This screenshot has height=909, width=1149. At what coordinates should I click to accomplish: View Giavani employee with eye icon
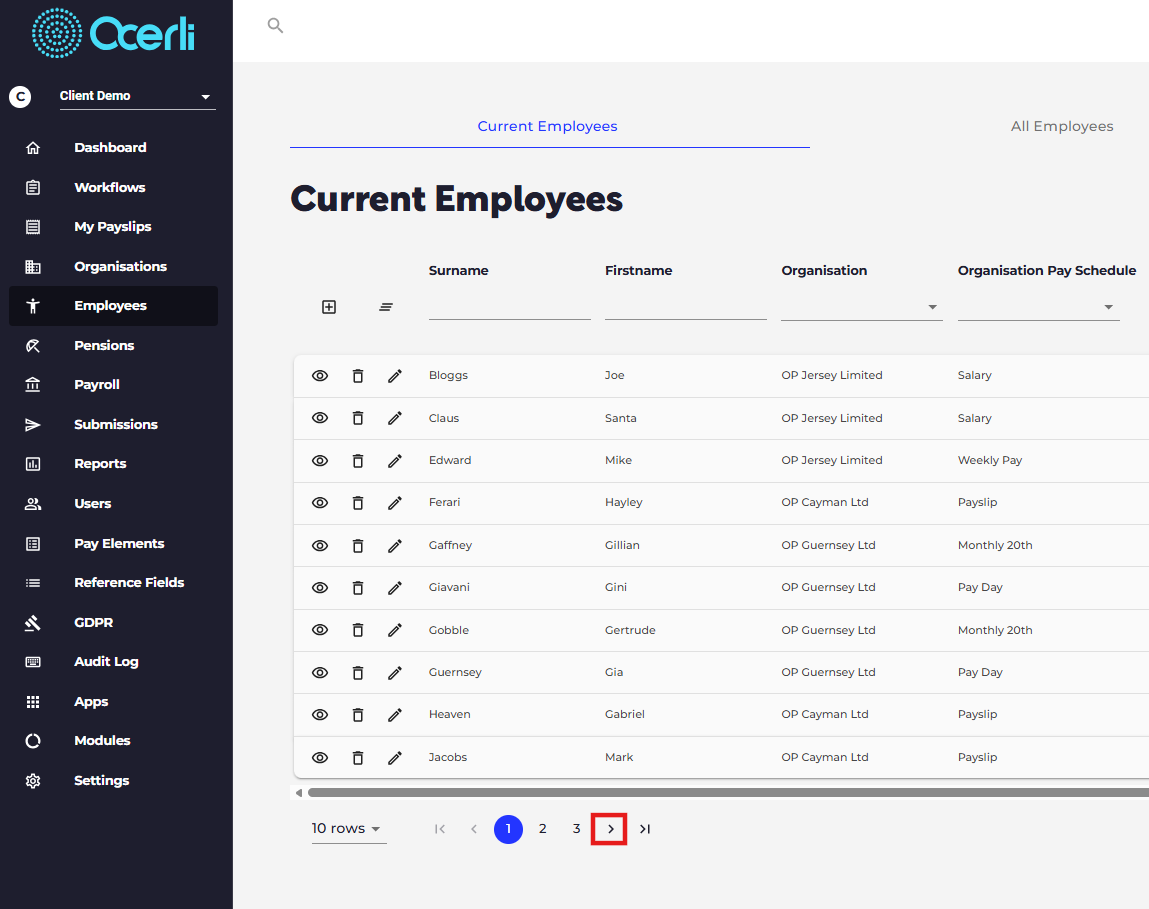(x=320, y=588)
